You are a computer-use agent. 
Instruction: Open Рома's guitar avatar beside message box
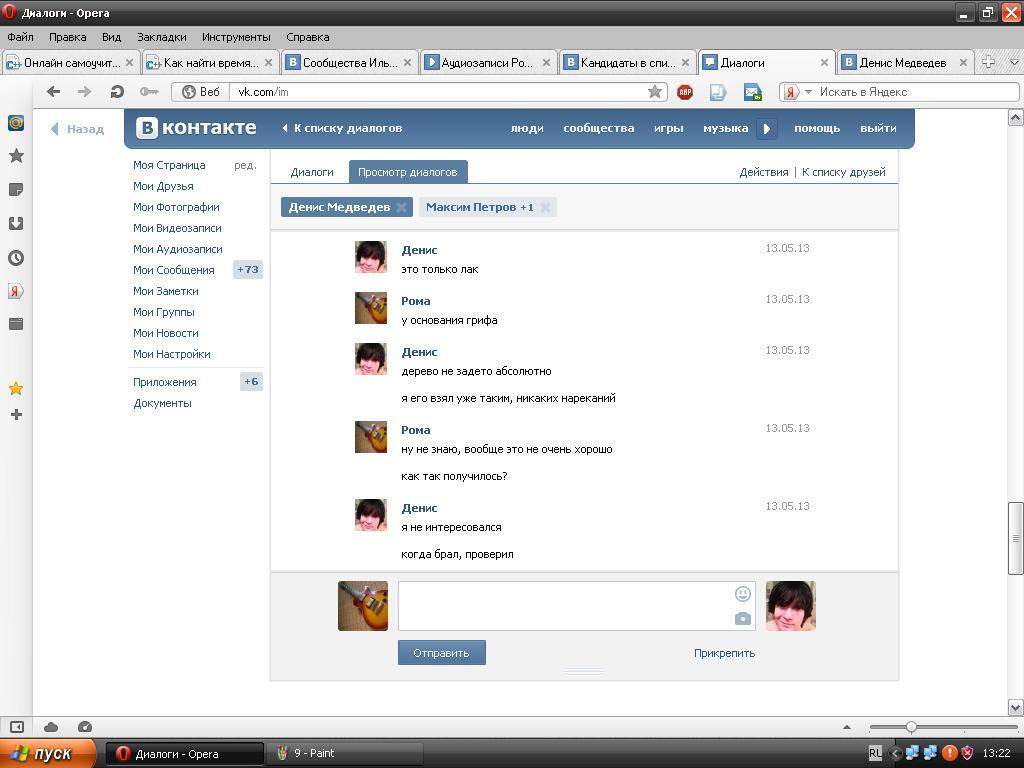(363, 606)
